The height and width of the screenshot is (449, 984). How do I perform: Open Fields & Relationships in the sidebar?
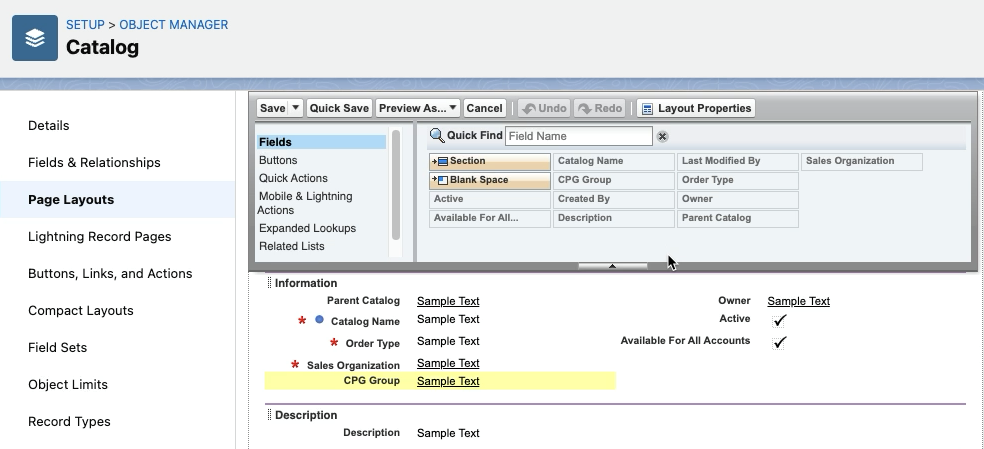tap(94, 162)
